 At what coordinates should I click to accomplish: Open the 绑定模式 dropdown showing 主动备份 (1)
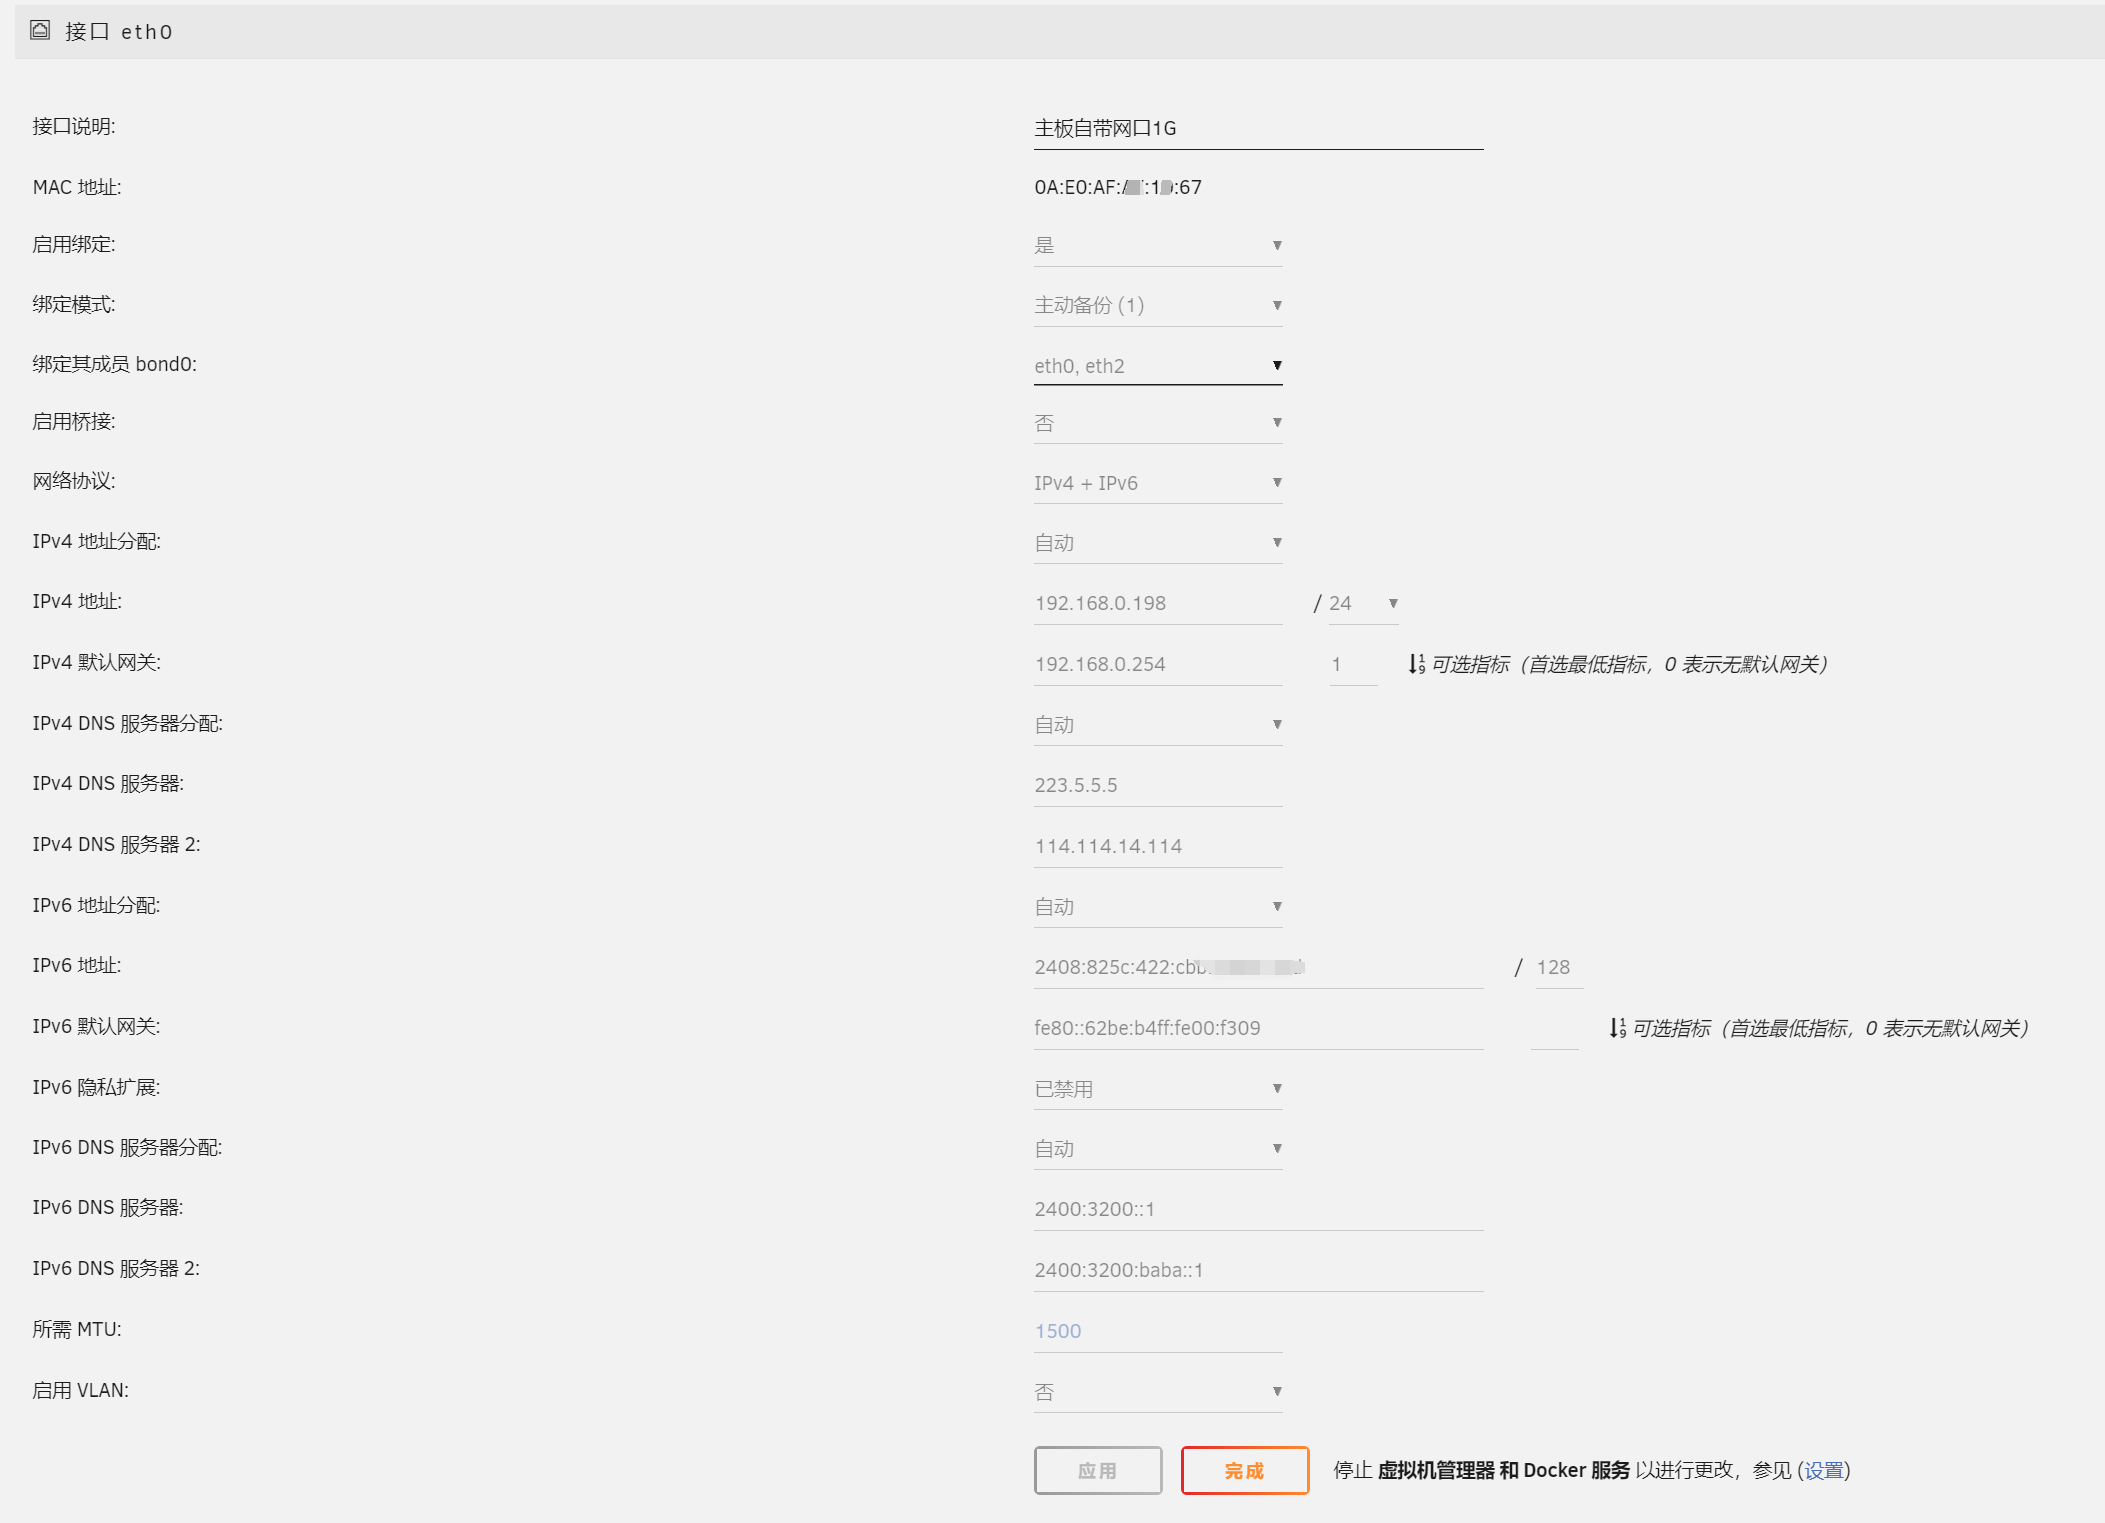click(1158, 305)
